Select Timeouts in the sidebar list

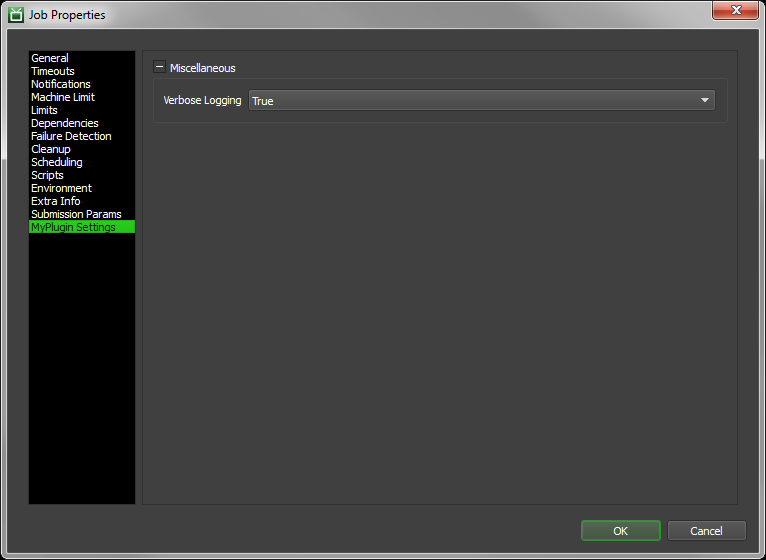click(82, 71)
